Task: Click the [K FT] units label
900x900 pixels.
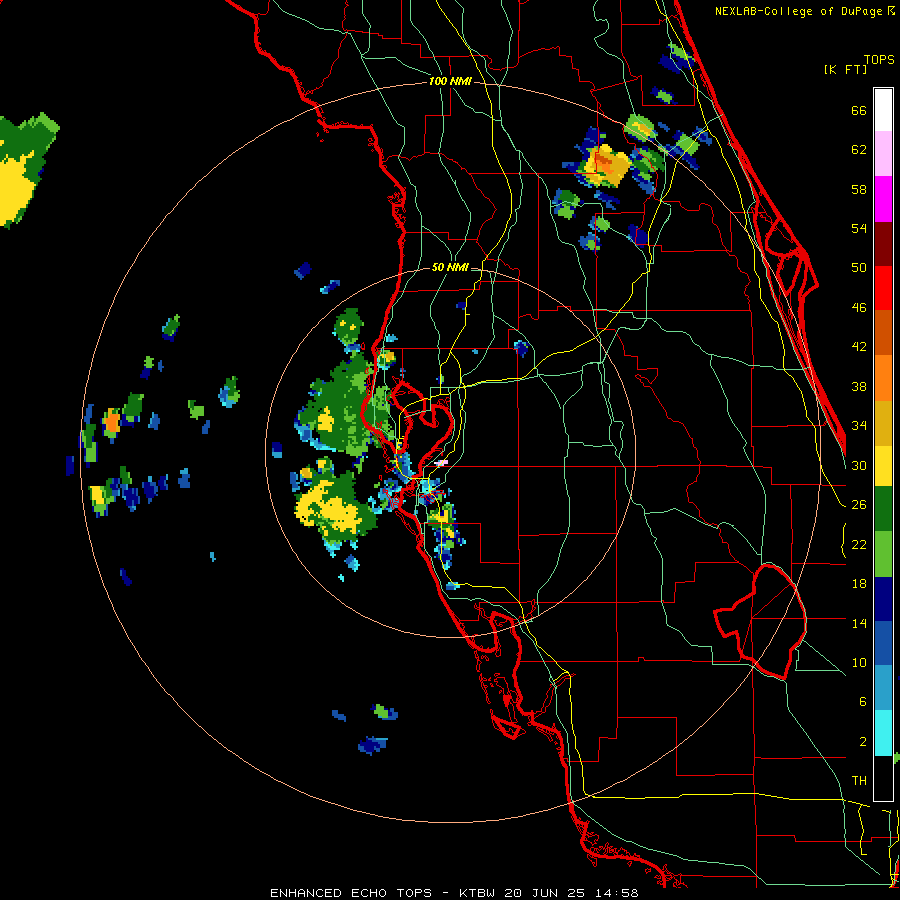Action: pyautogui.click(x=845, y=69)
